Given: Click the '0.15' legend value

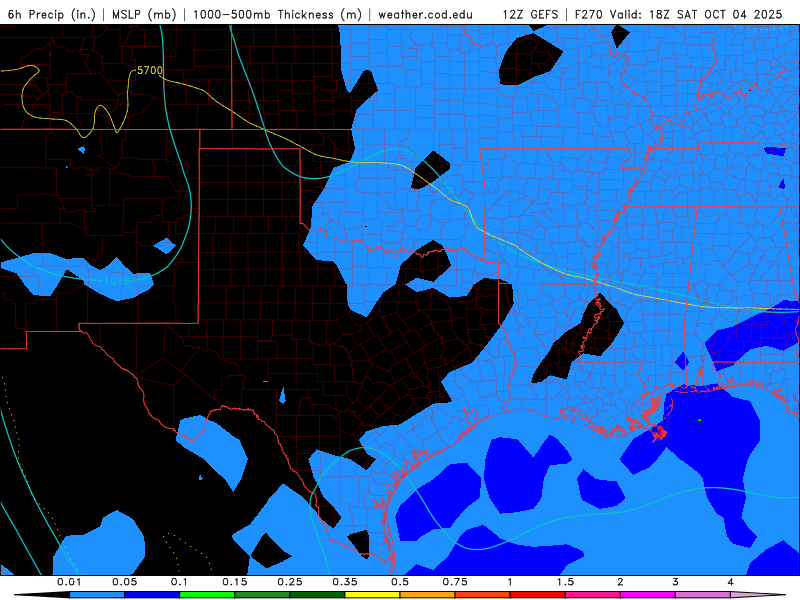Looking at the screenshot, I should (x=235, y=582).
